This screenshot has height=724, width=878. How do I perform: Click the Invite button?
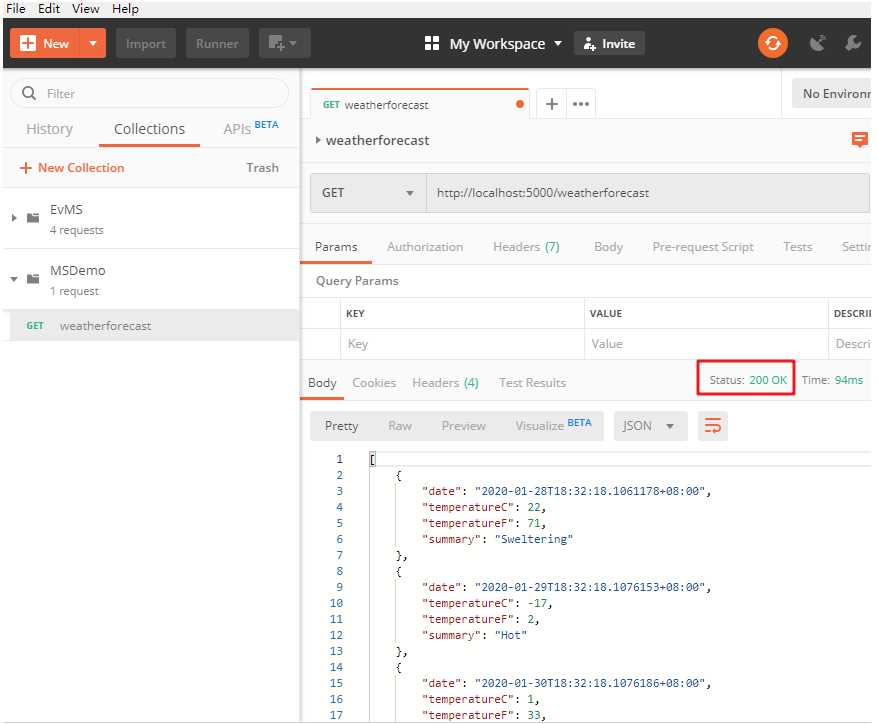click(609, 43)
